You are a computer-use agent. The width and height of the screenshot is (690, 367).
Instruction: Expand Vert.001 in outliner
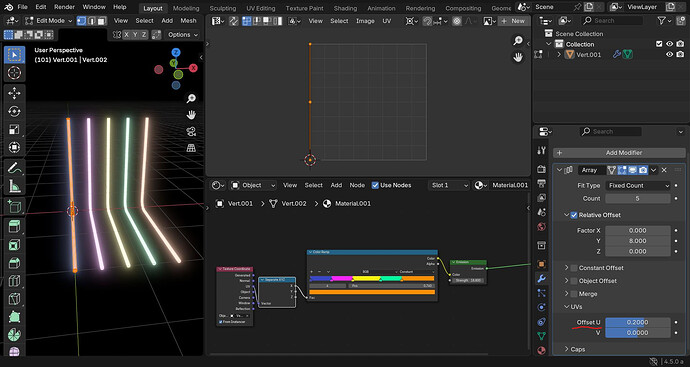(559, 55)
